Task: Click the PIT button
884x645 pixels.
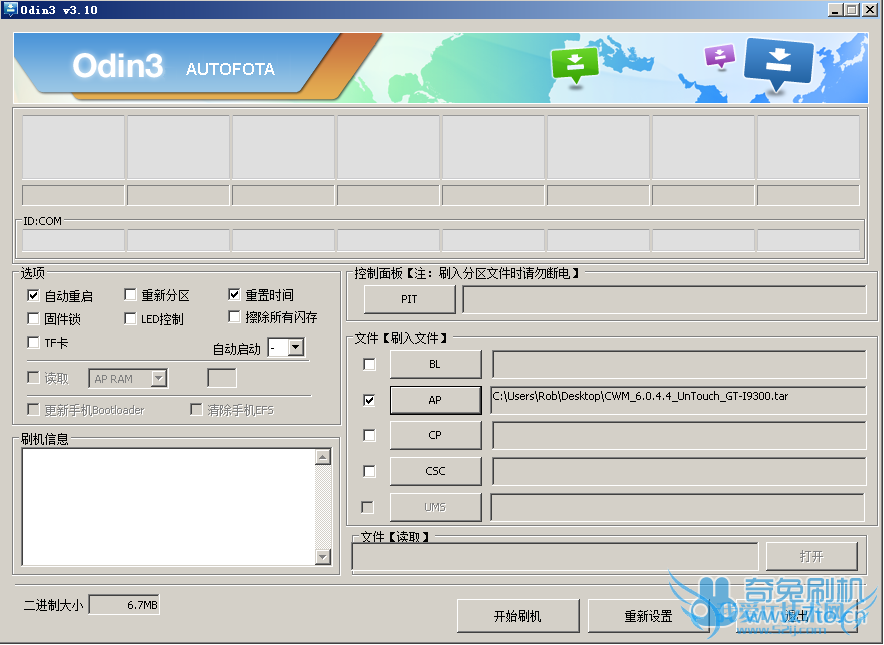Action: [x=409, y=299]
